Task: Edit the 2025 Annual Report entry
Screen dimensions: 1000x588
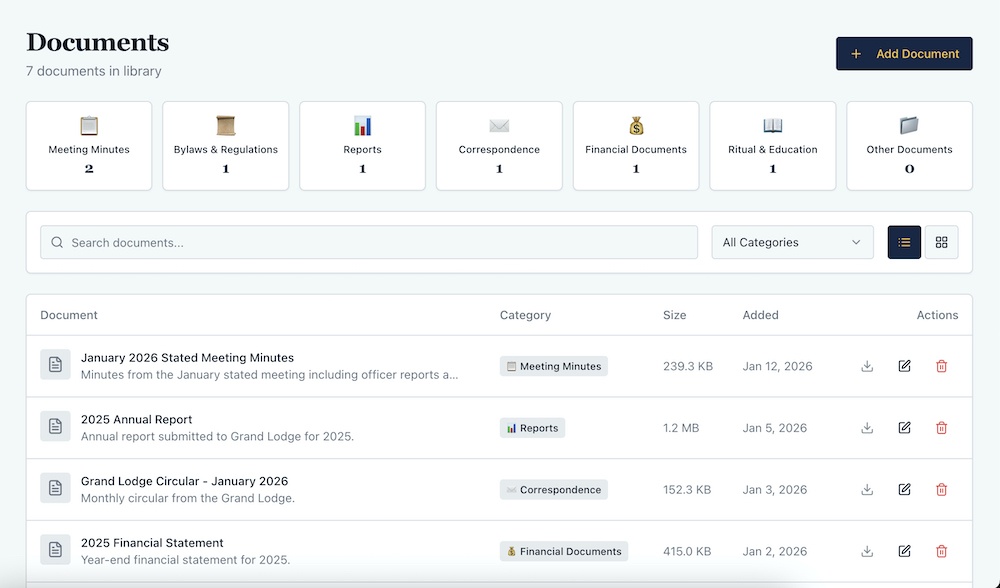Action: (x=904, y=428)
